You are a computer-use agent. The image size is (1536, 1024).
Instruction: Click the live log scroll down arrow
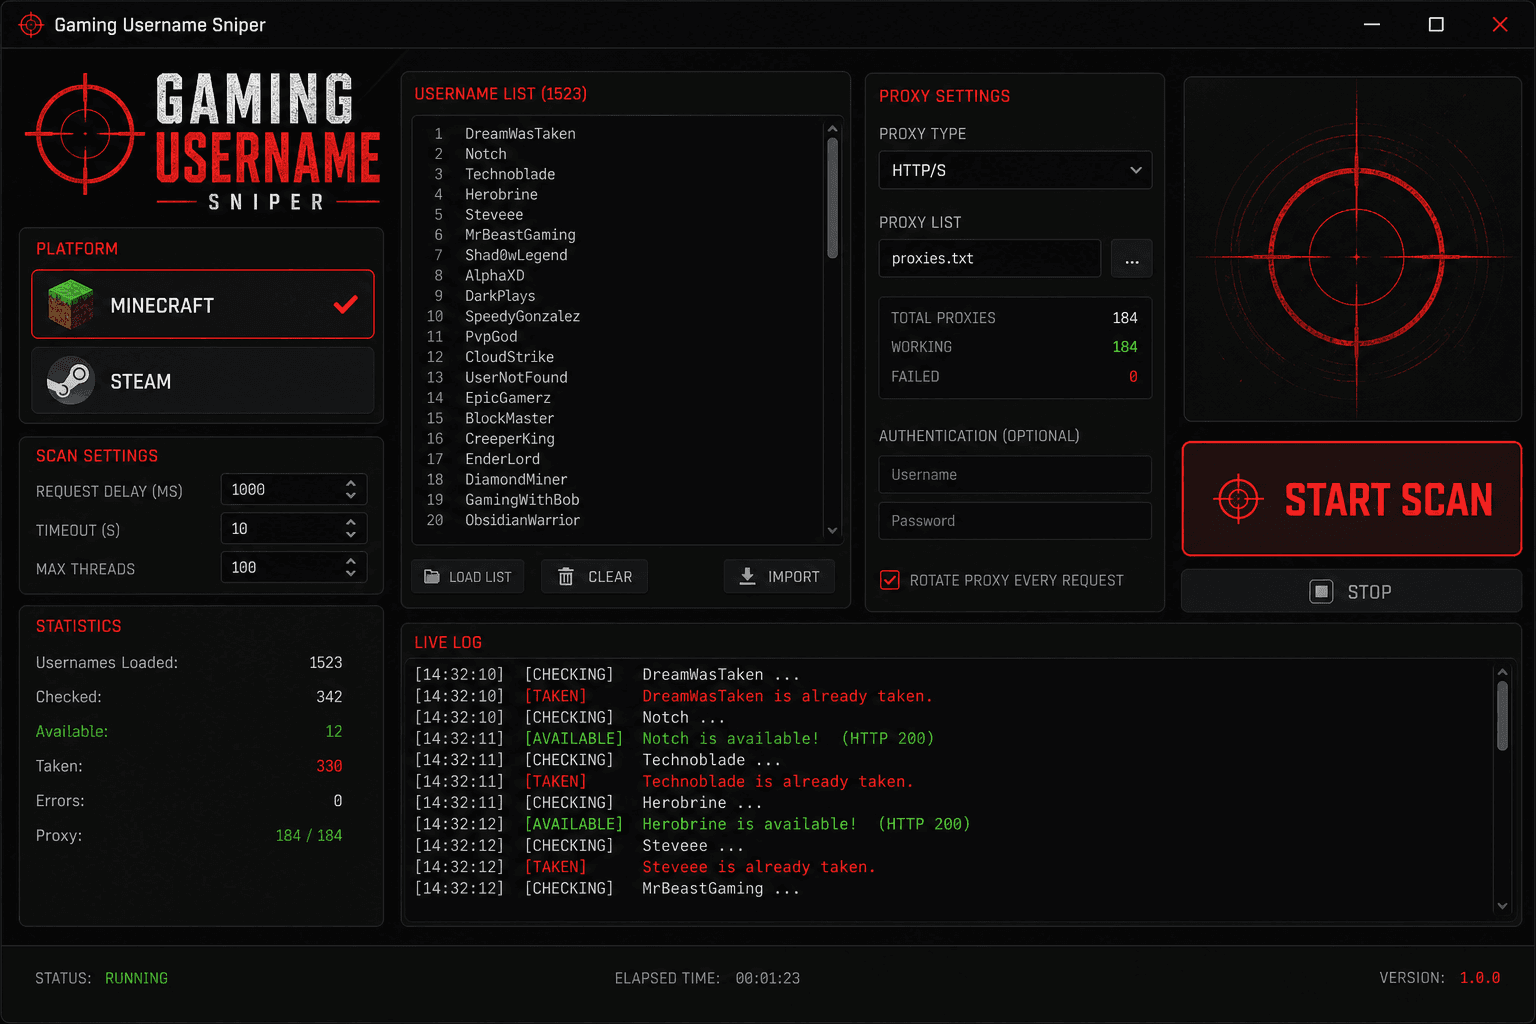(1502, 906)
